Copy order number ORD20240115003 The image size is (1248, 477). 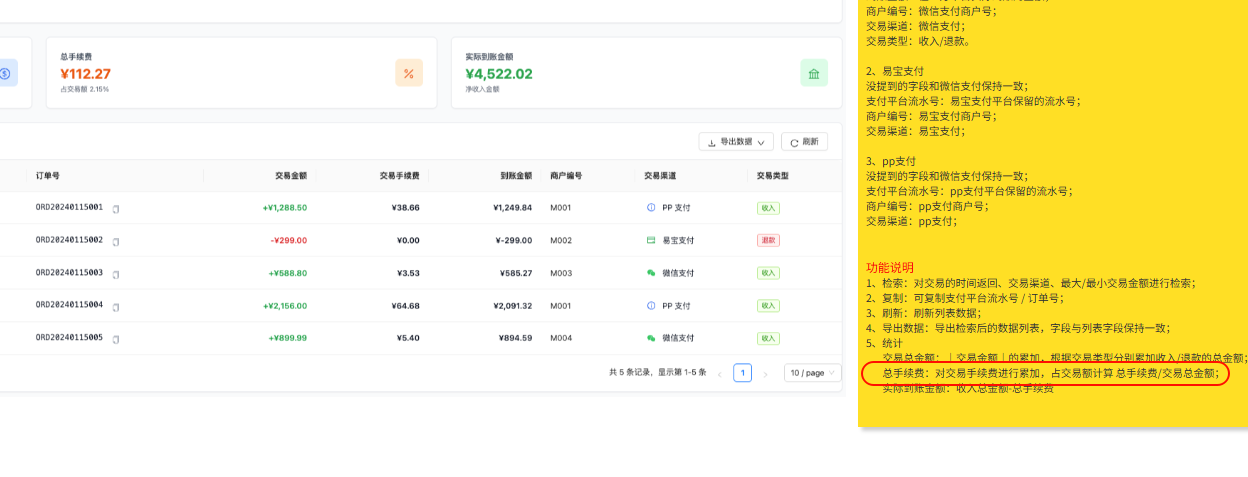click(x=116, y=273)
